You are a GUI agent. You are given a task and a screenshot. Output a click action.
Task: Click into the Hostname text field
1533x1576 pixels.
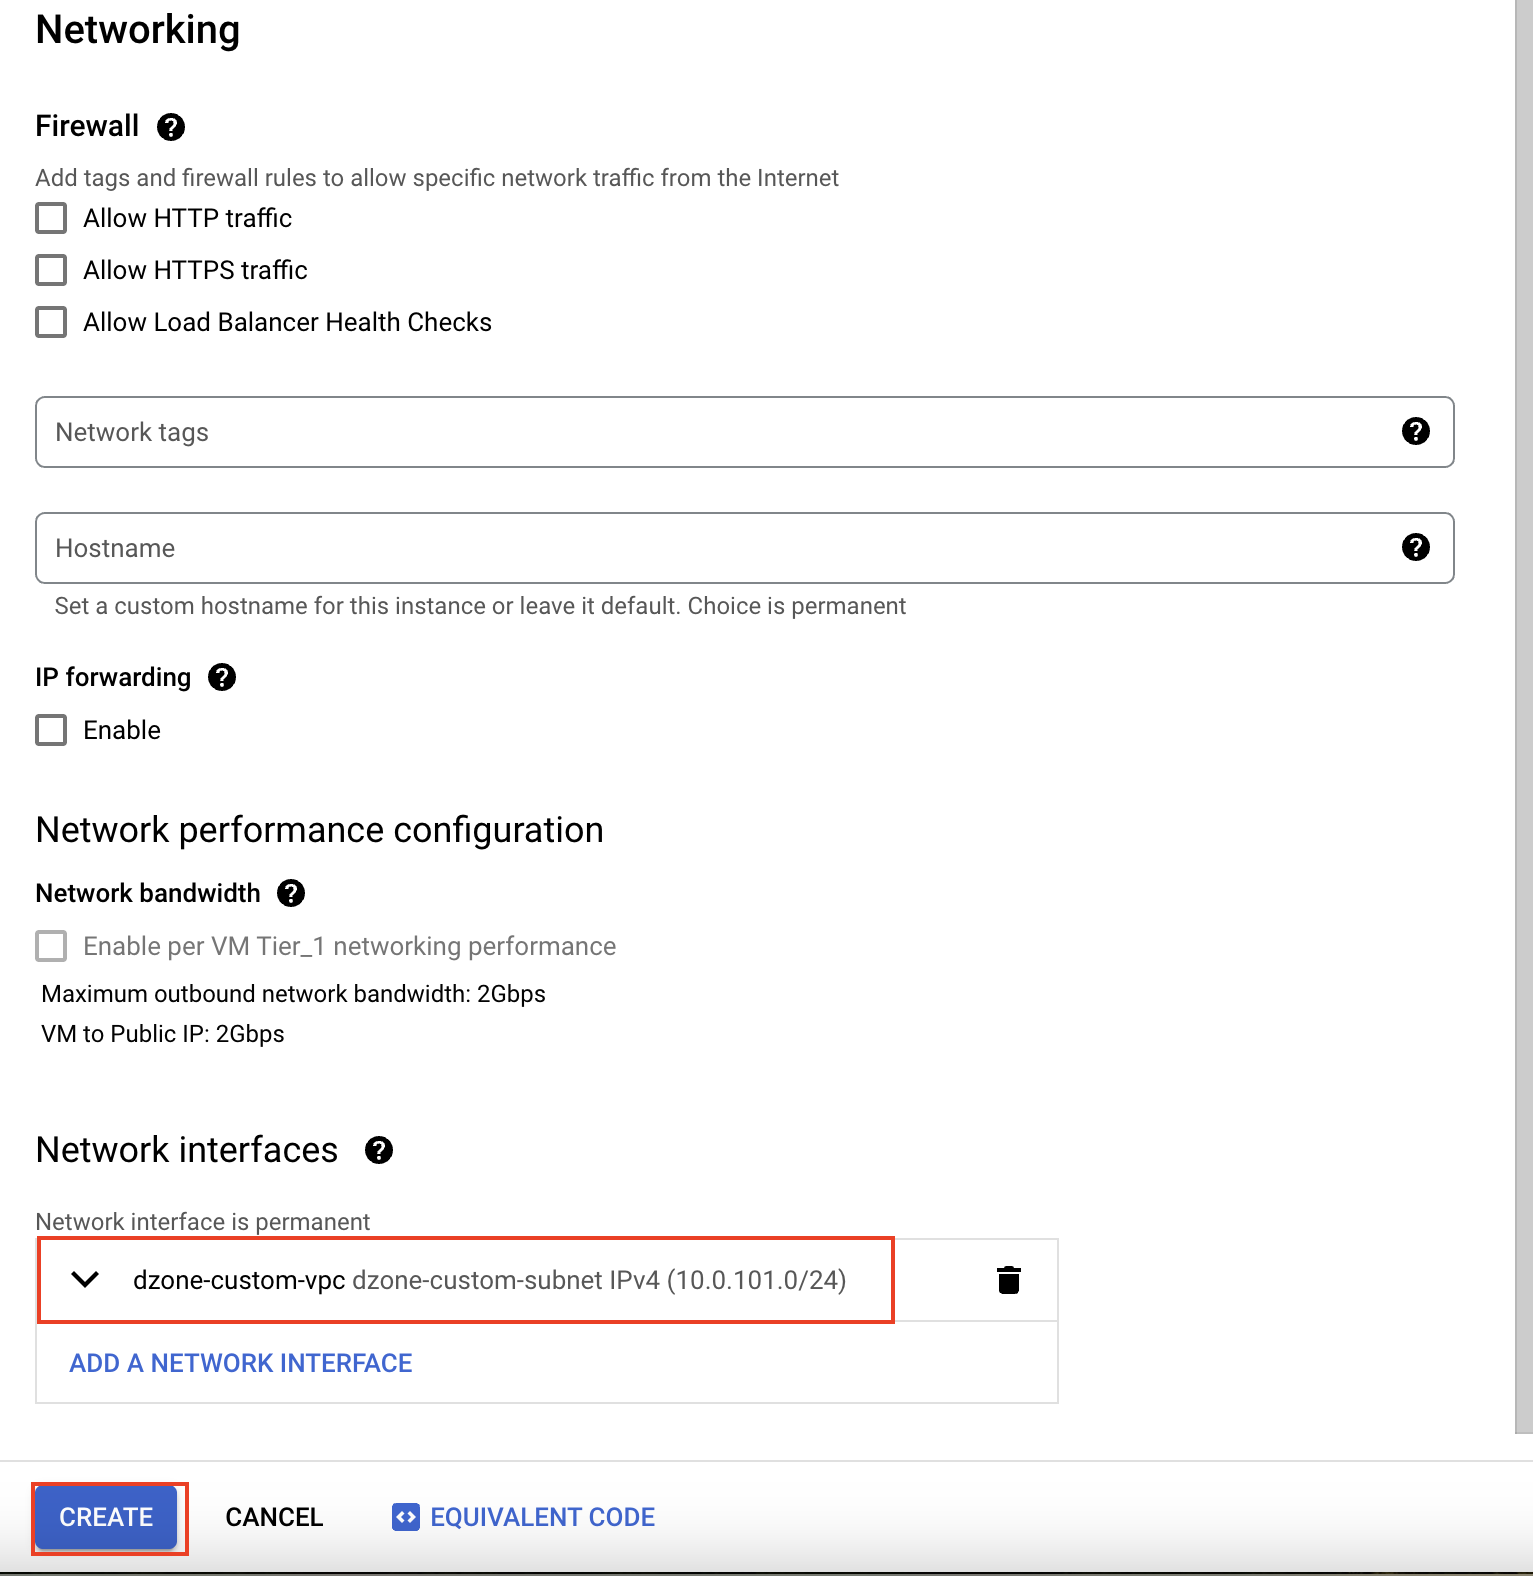[700, 548]
